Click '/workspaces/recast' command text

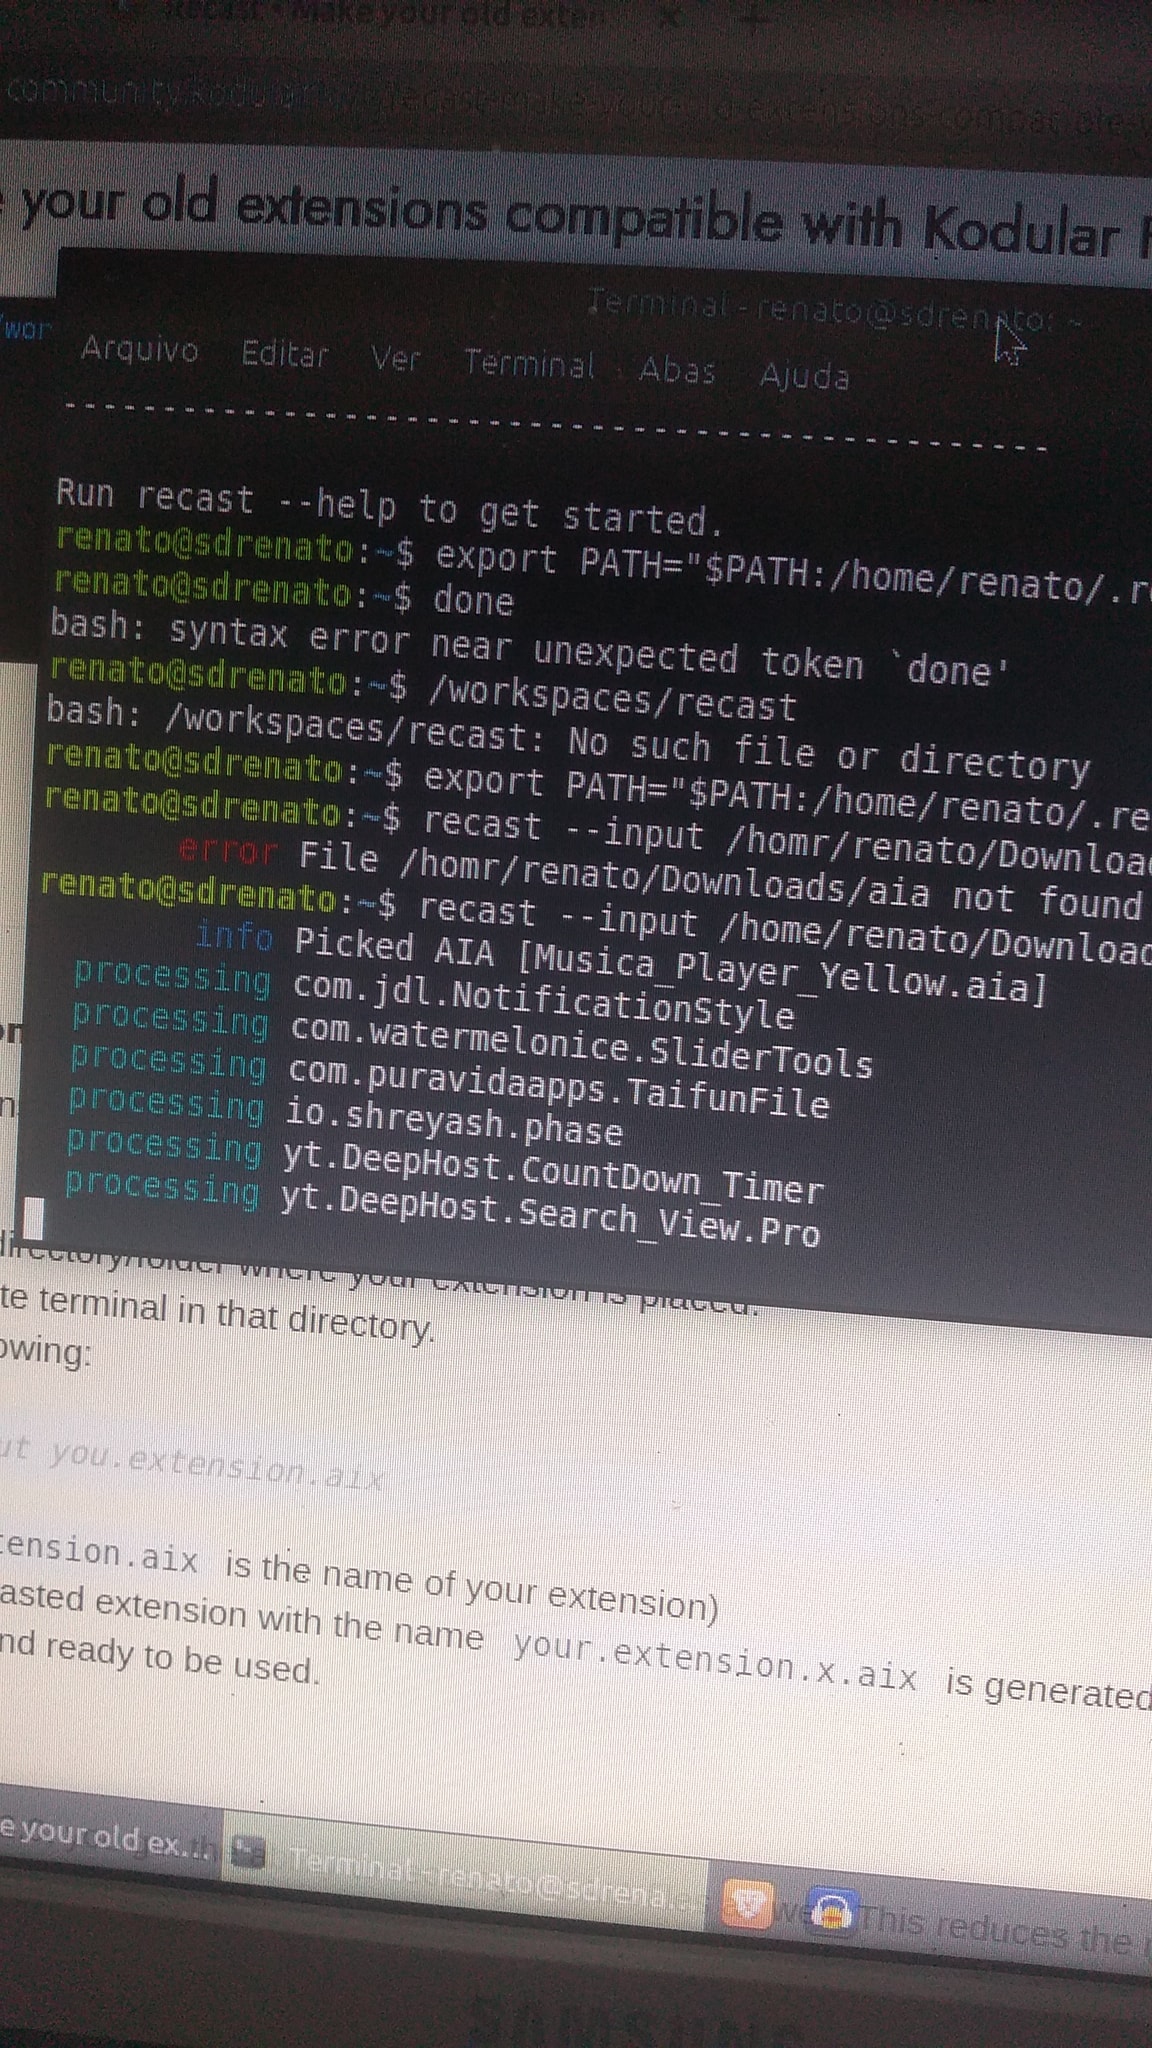611,696
